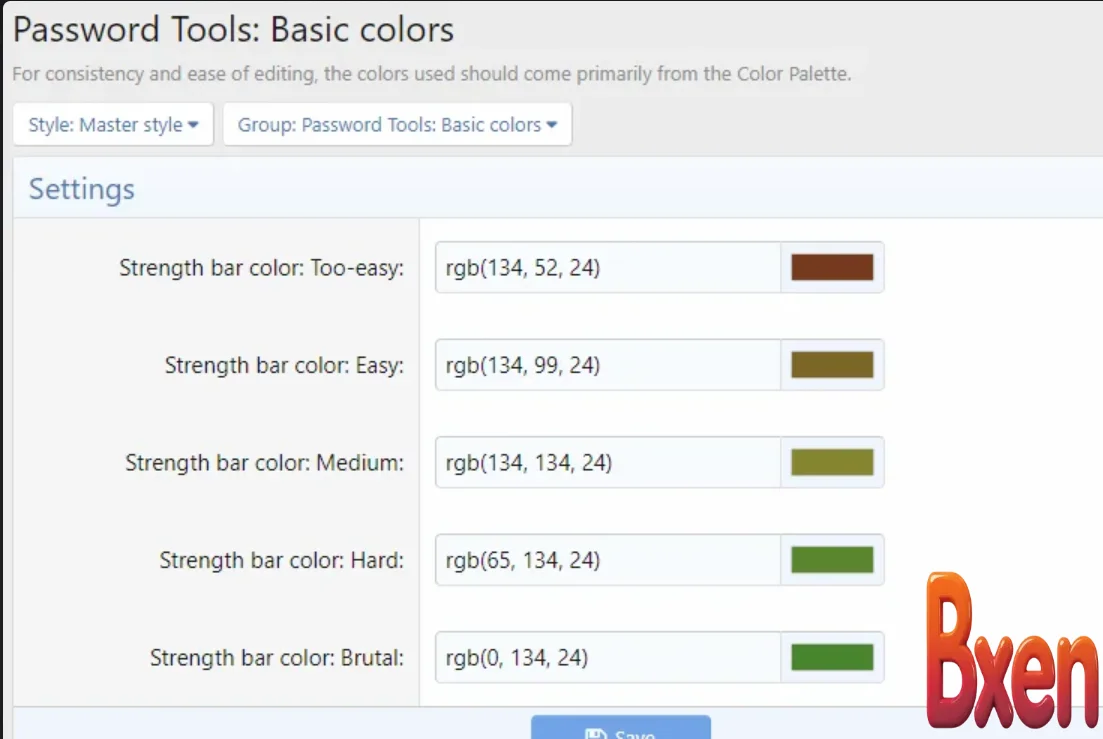This screenshot has width=1103, height=739.
Task: Focus the Easy rgb(134, 99, 24) field
Action: coord(607,365)
